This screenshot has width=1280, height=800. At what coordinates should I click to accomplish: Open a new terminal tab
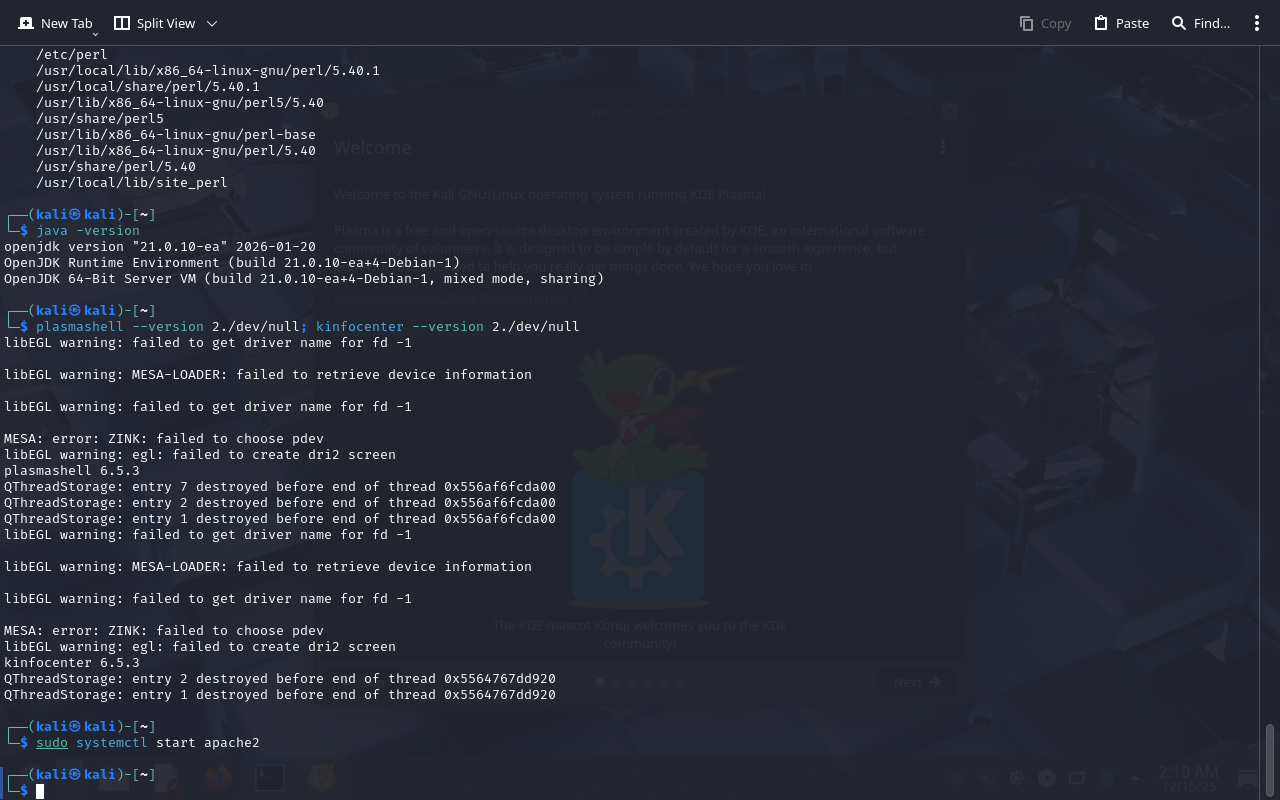pos(55,23)
